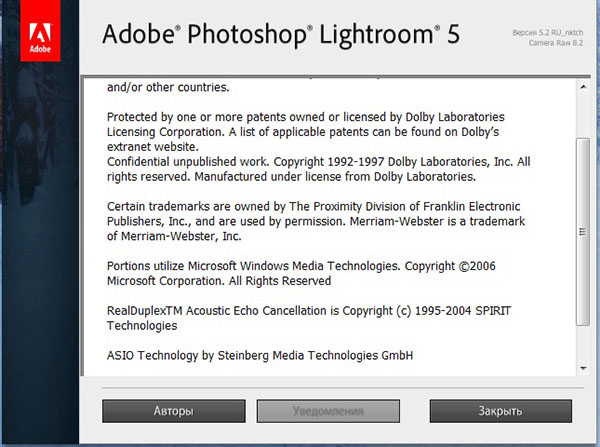Click the scrollbar down arrow
600x447 pixels.
(583, 368)
